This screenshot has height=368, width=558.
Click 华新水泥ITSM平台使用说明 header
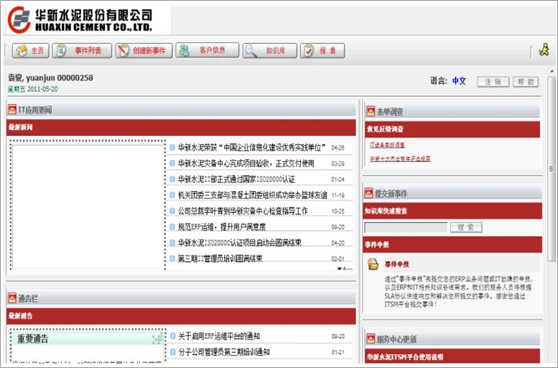click(x=452, y=356)
